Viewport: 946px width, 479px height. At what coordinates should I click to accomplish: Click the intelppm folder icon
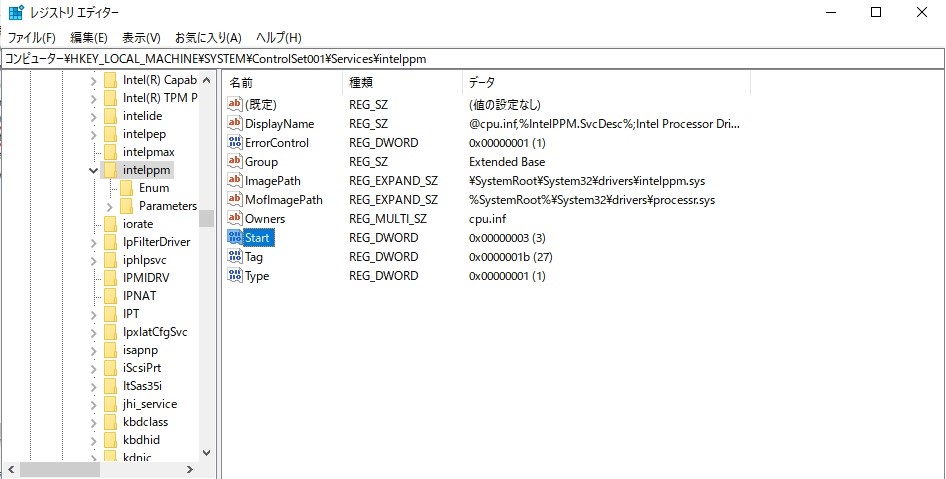pyautogui.click(x=110, y=170)
